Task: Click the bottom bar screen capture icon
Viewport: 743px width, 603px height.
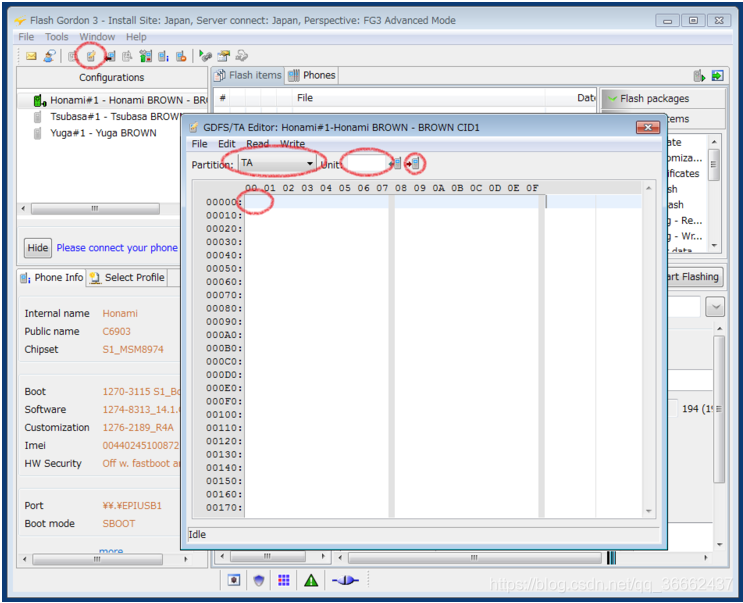Action: (234, 580)
